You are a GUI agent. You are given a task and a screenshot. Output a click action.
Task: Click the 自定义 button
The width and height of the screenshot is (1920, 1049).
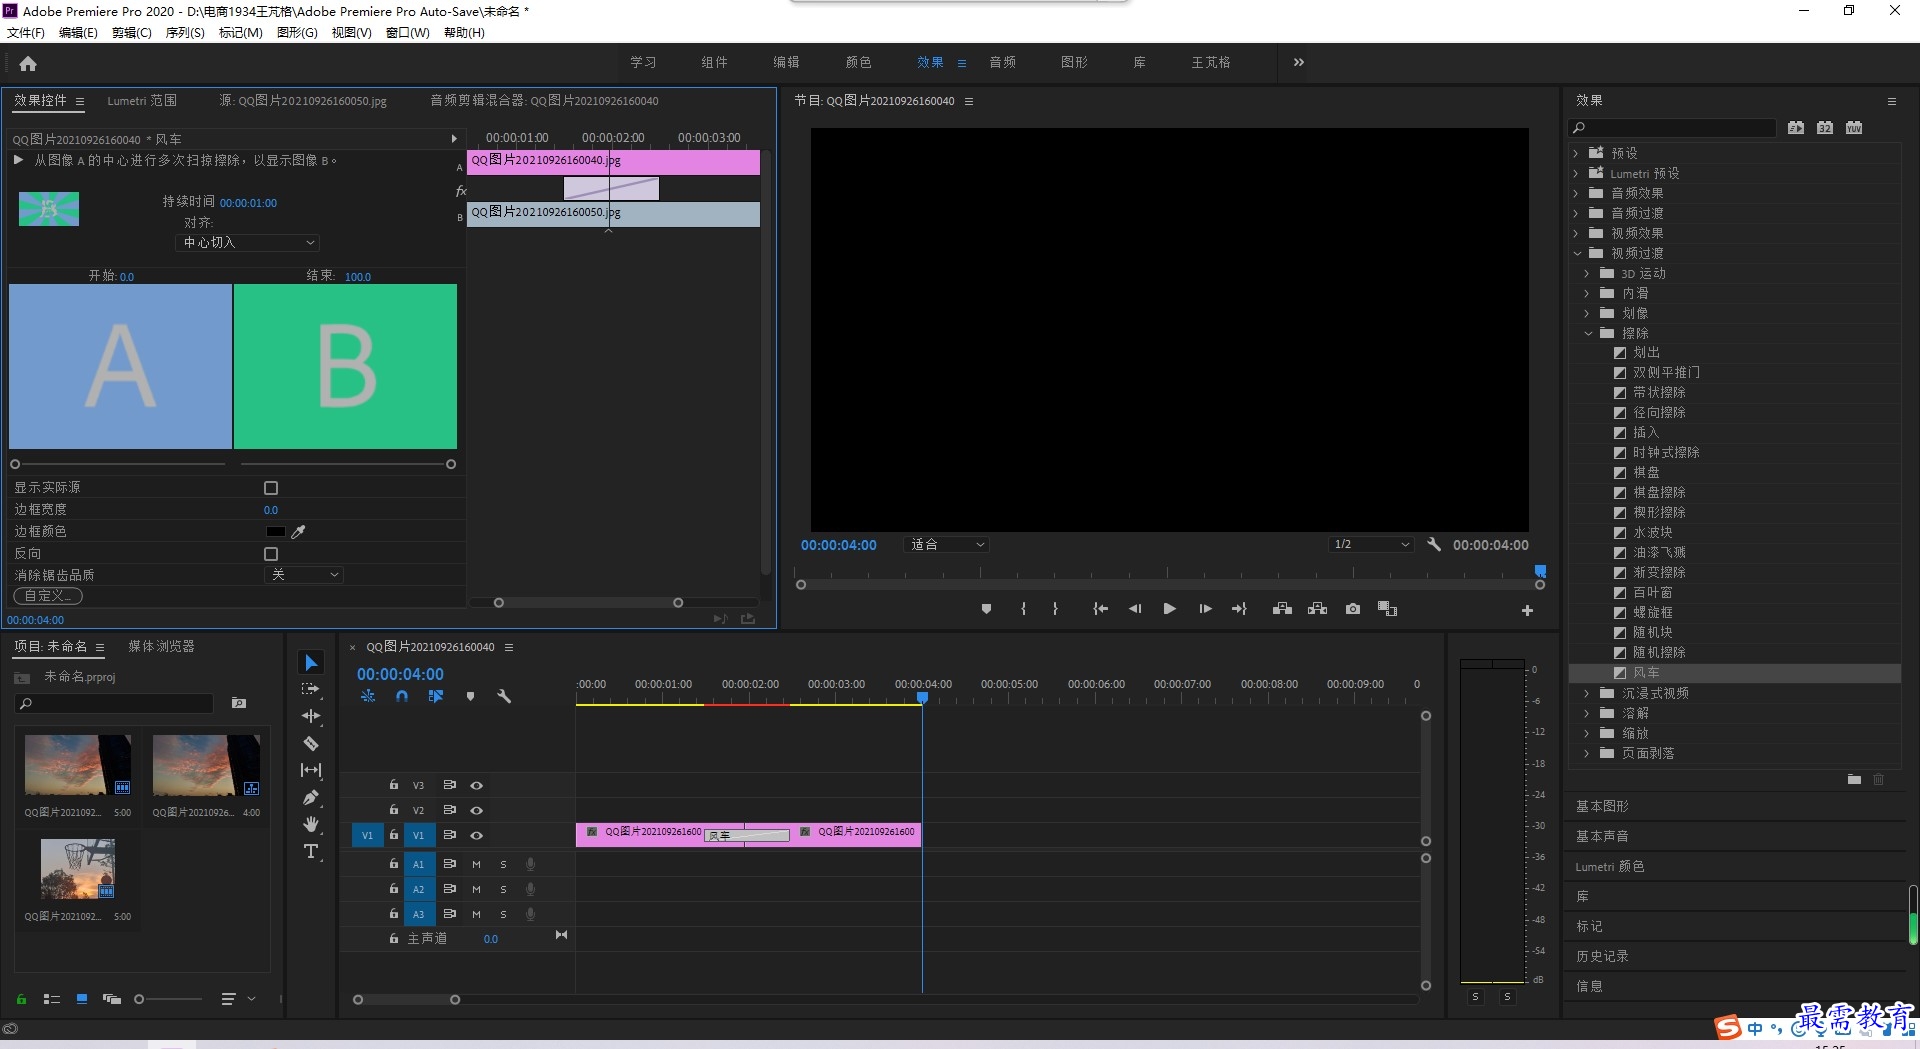pyautogui.click(x=48, y=596)
